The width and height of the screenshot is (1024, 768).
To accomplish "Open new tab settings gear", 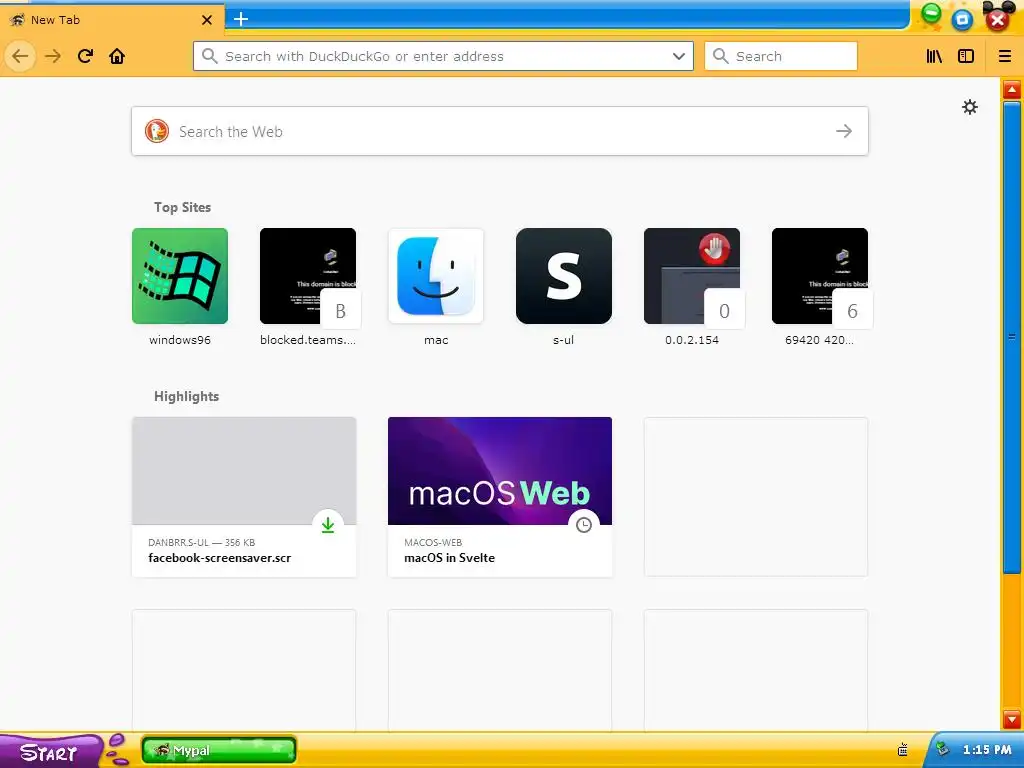I will (x=970, y=107).
